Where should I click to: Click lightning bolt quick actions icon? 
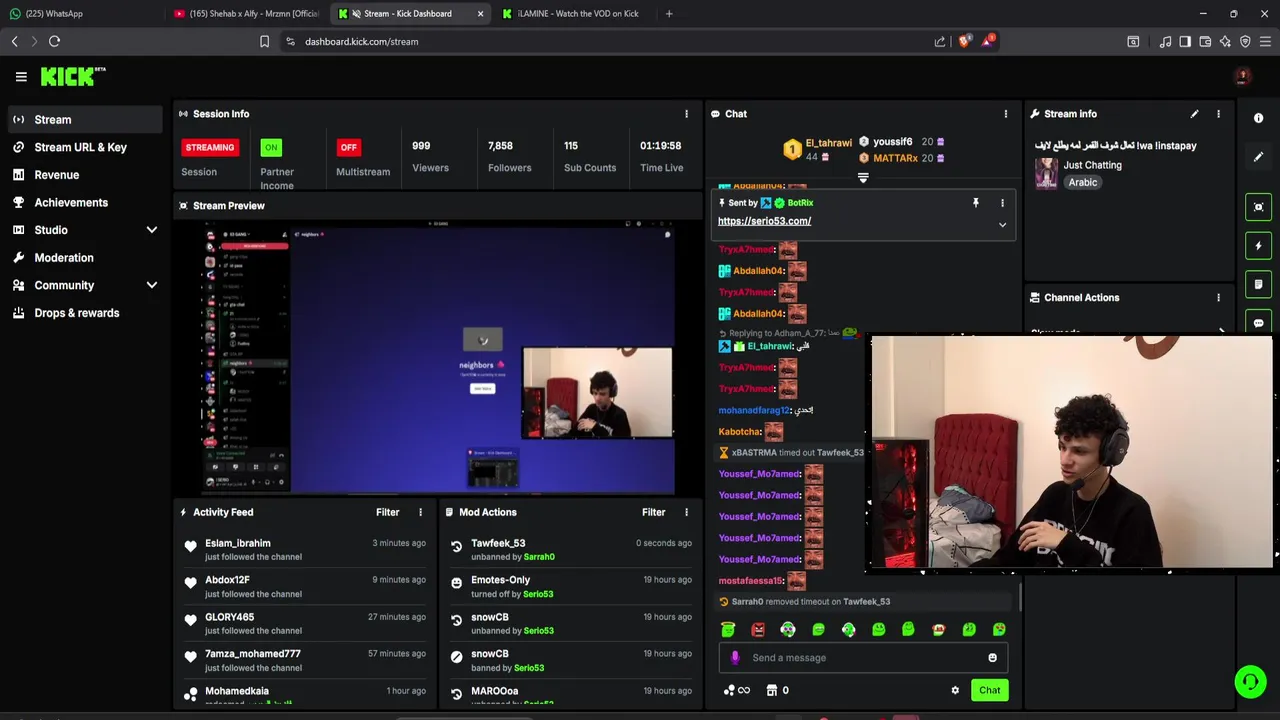pos(1258,246)
